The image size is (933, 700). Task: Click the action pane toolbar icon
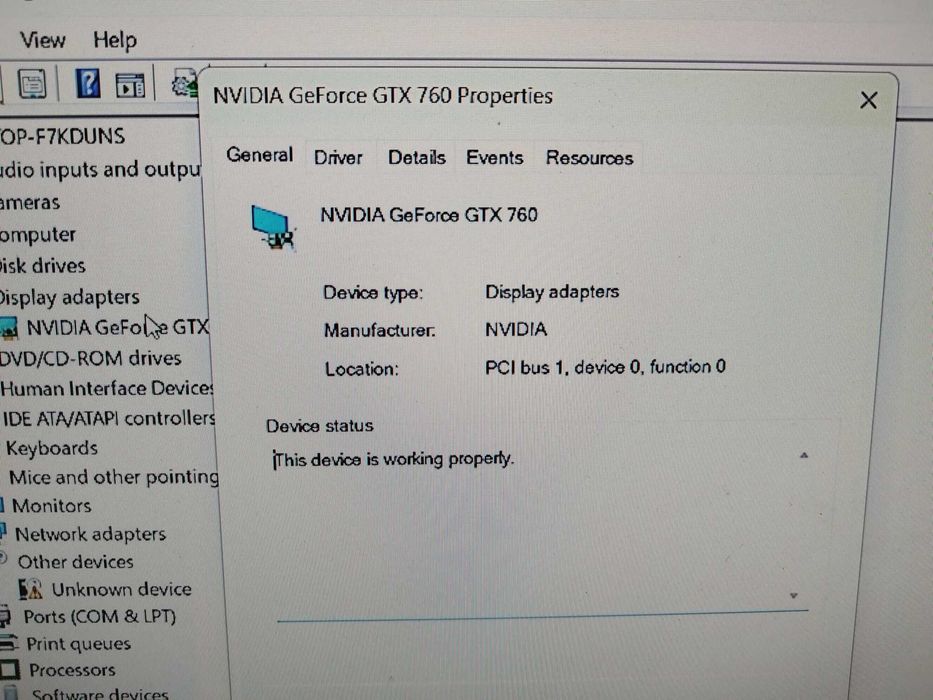coord(130,85)
